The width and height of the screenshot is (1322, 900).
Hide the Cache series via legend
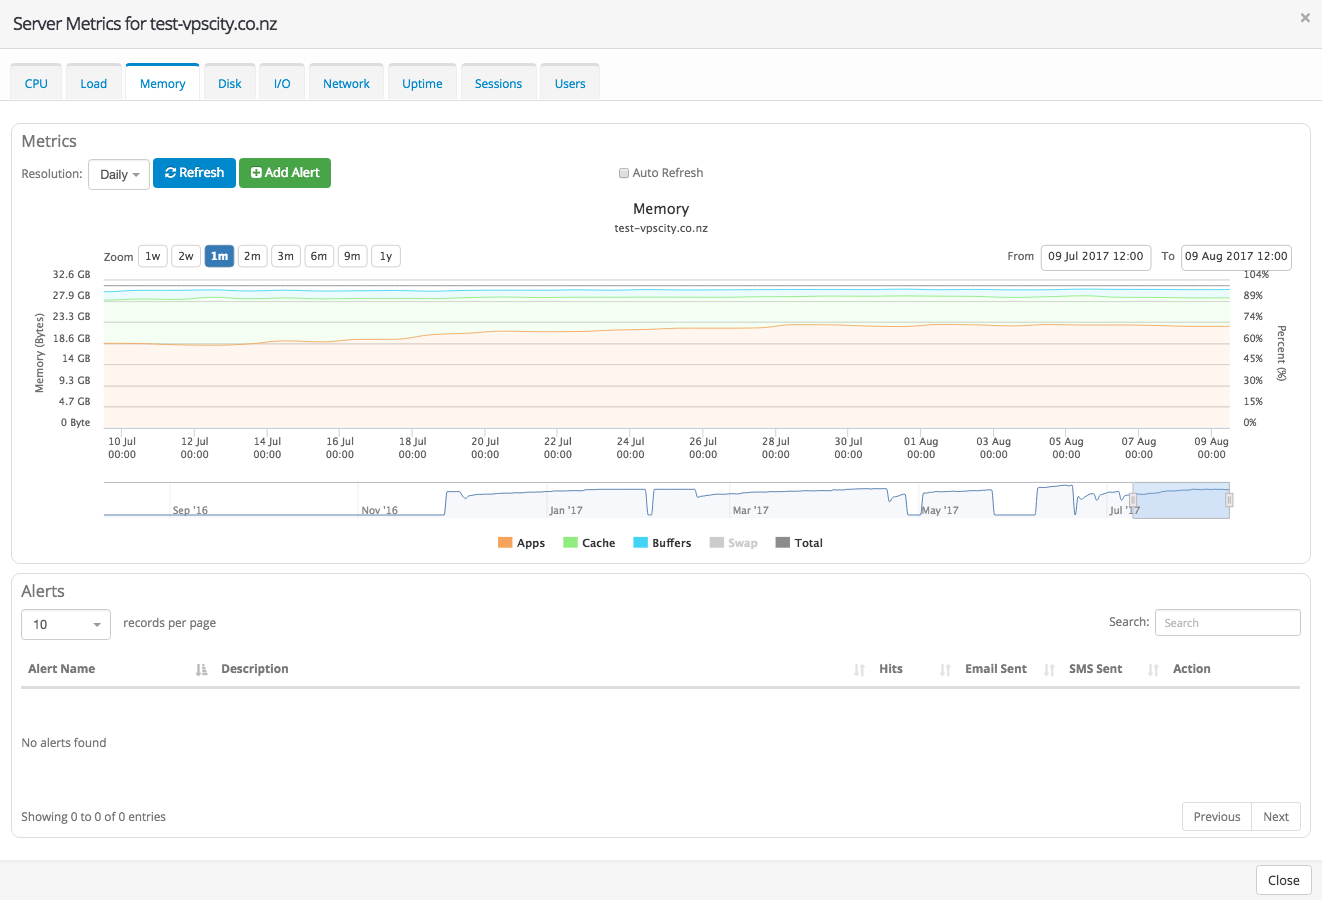coord(588,543)
